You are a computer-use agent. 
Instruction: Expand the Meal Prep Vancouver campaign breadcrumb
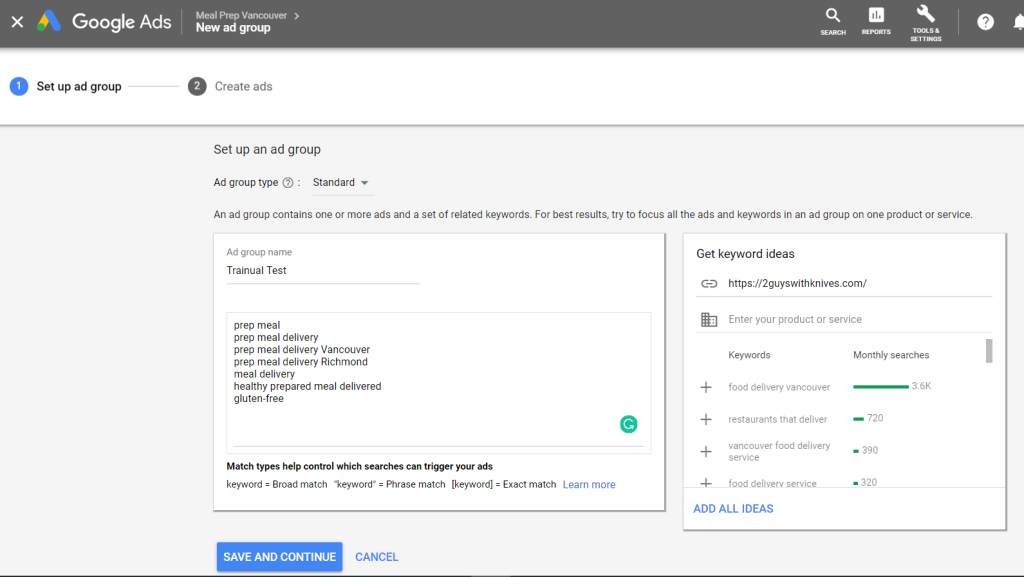(x=248, y=15)
